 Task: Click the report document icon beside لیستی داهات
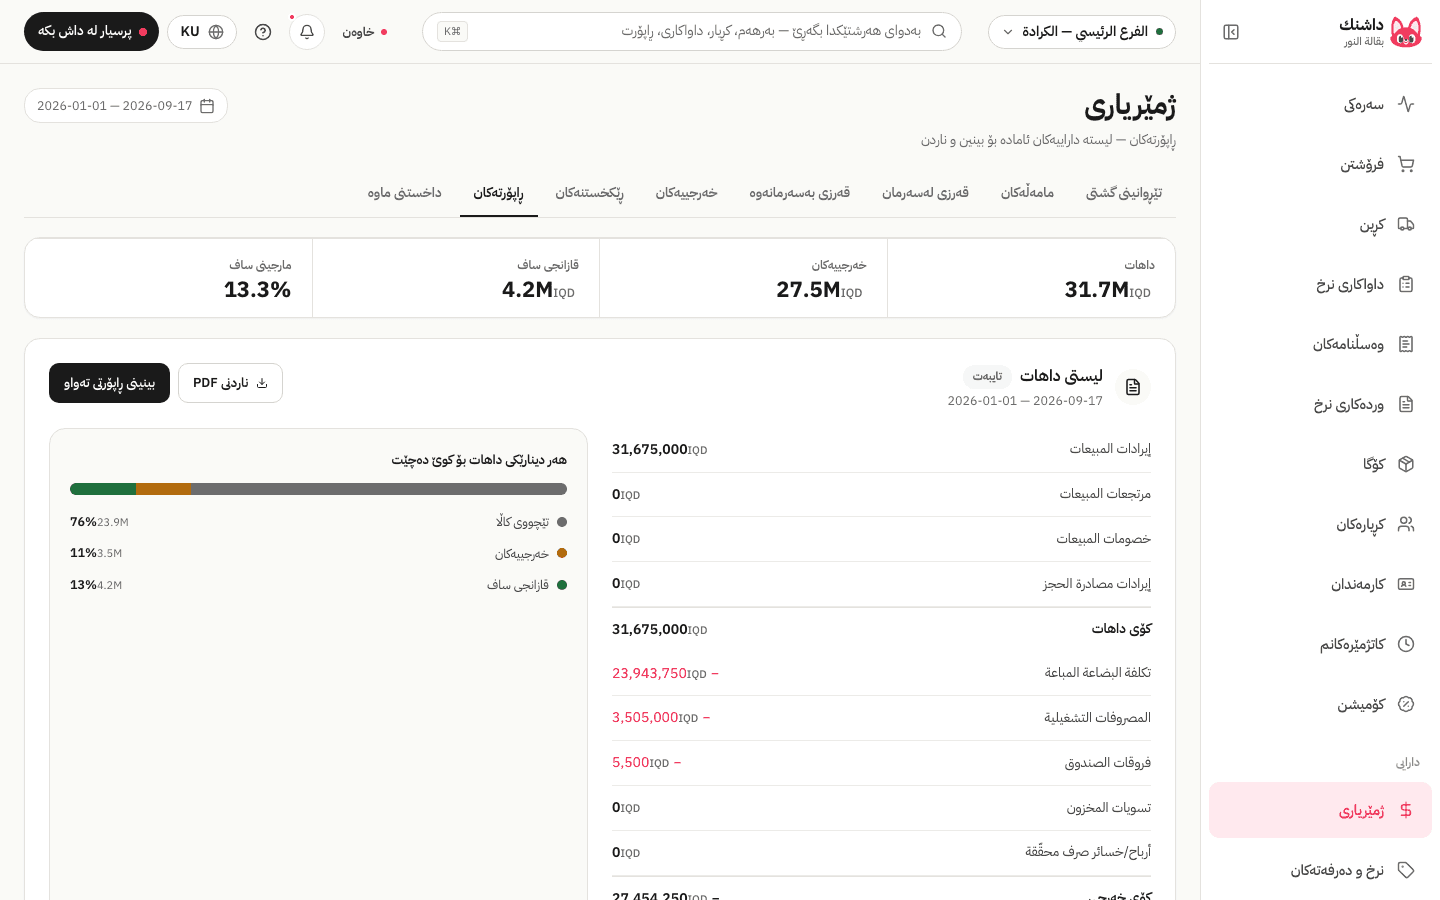click(x=1133, y=387)
